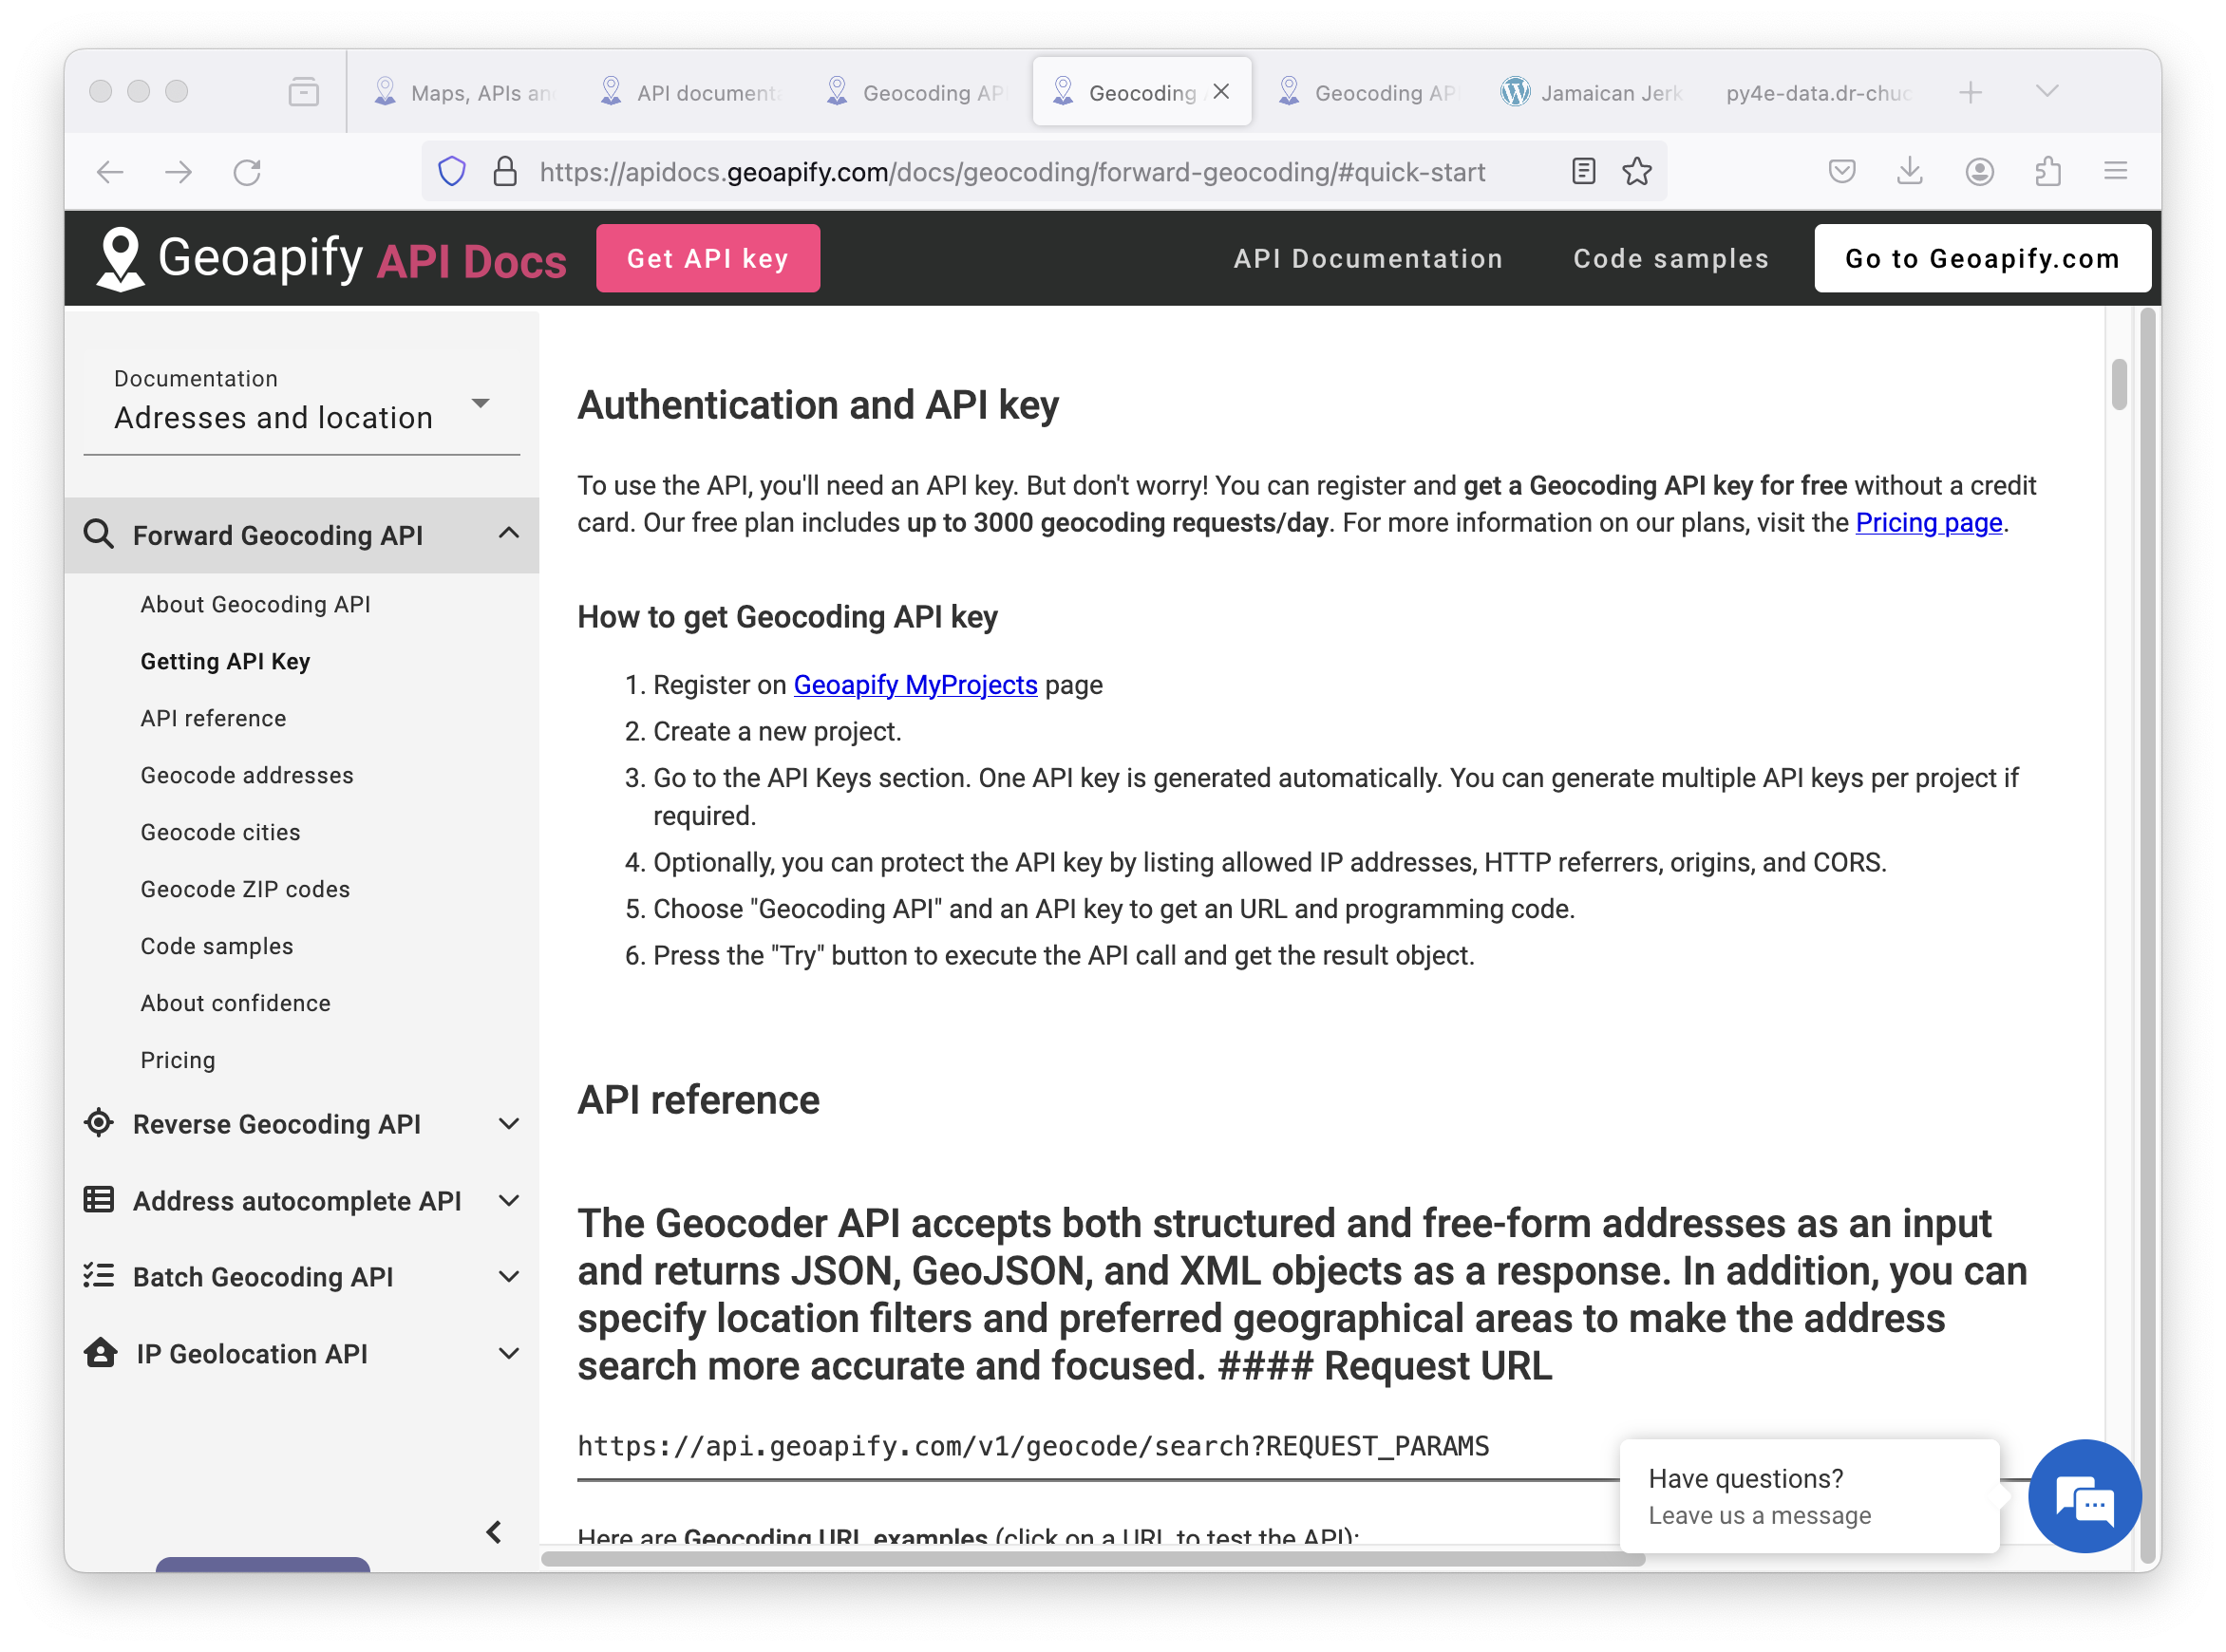
Task: Click the horizontal scrollbar at page bottom
Action: point(1093,1558)
